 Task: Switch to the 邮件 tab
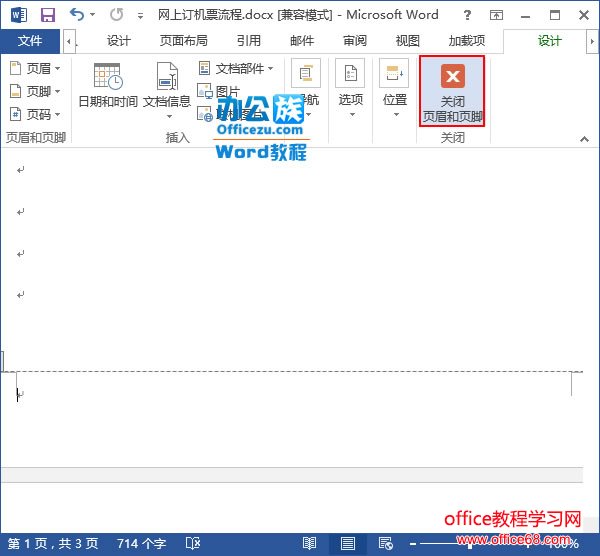coord(302,41)
